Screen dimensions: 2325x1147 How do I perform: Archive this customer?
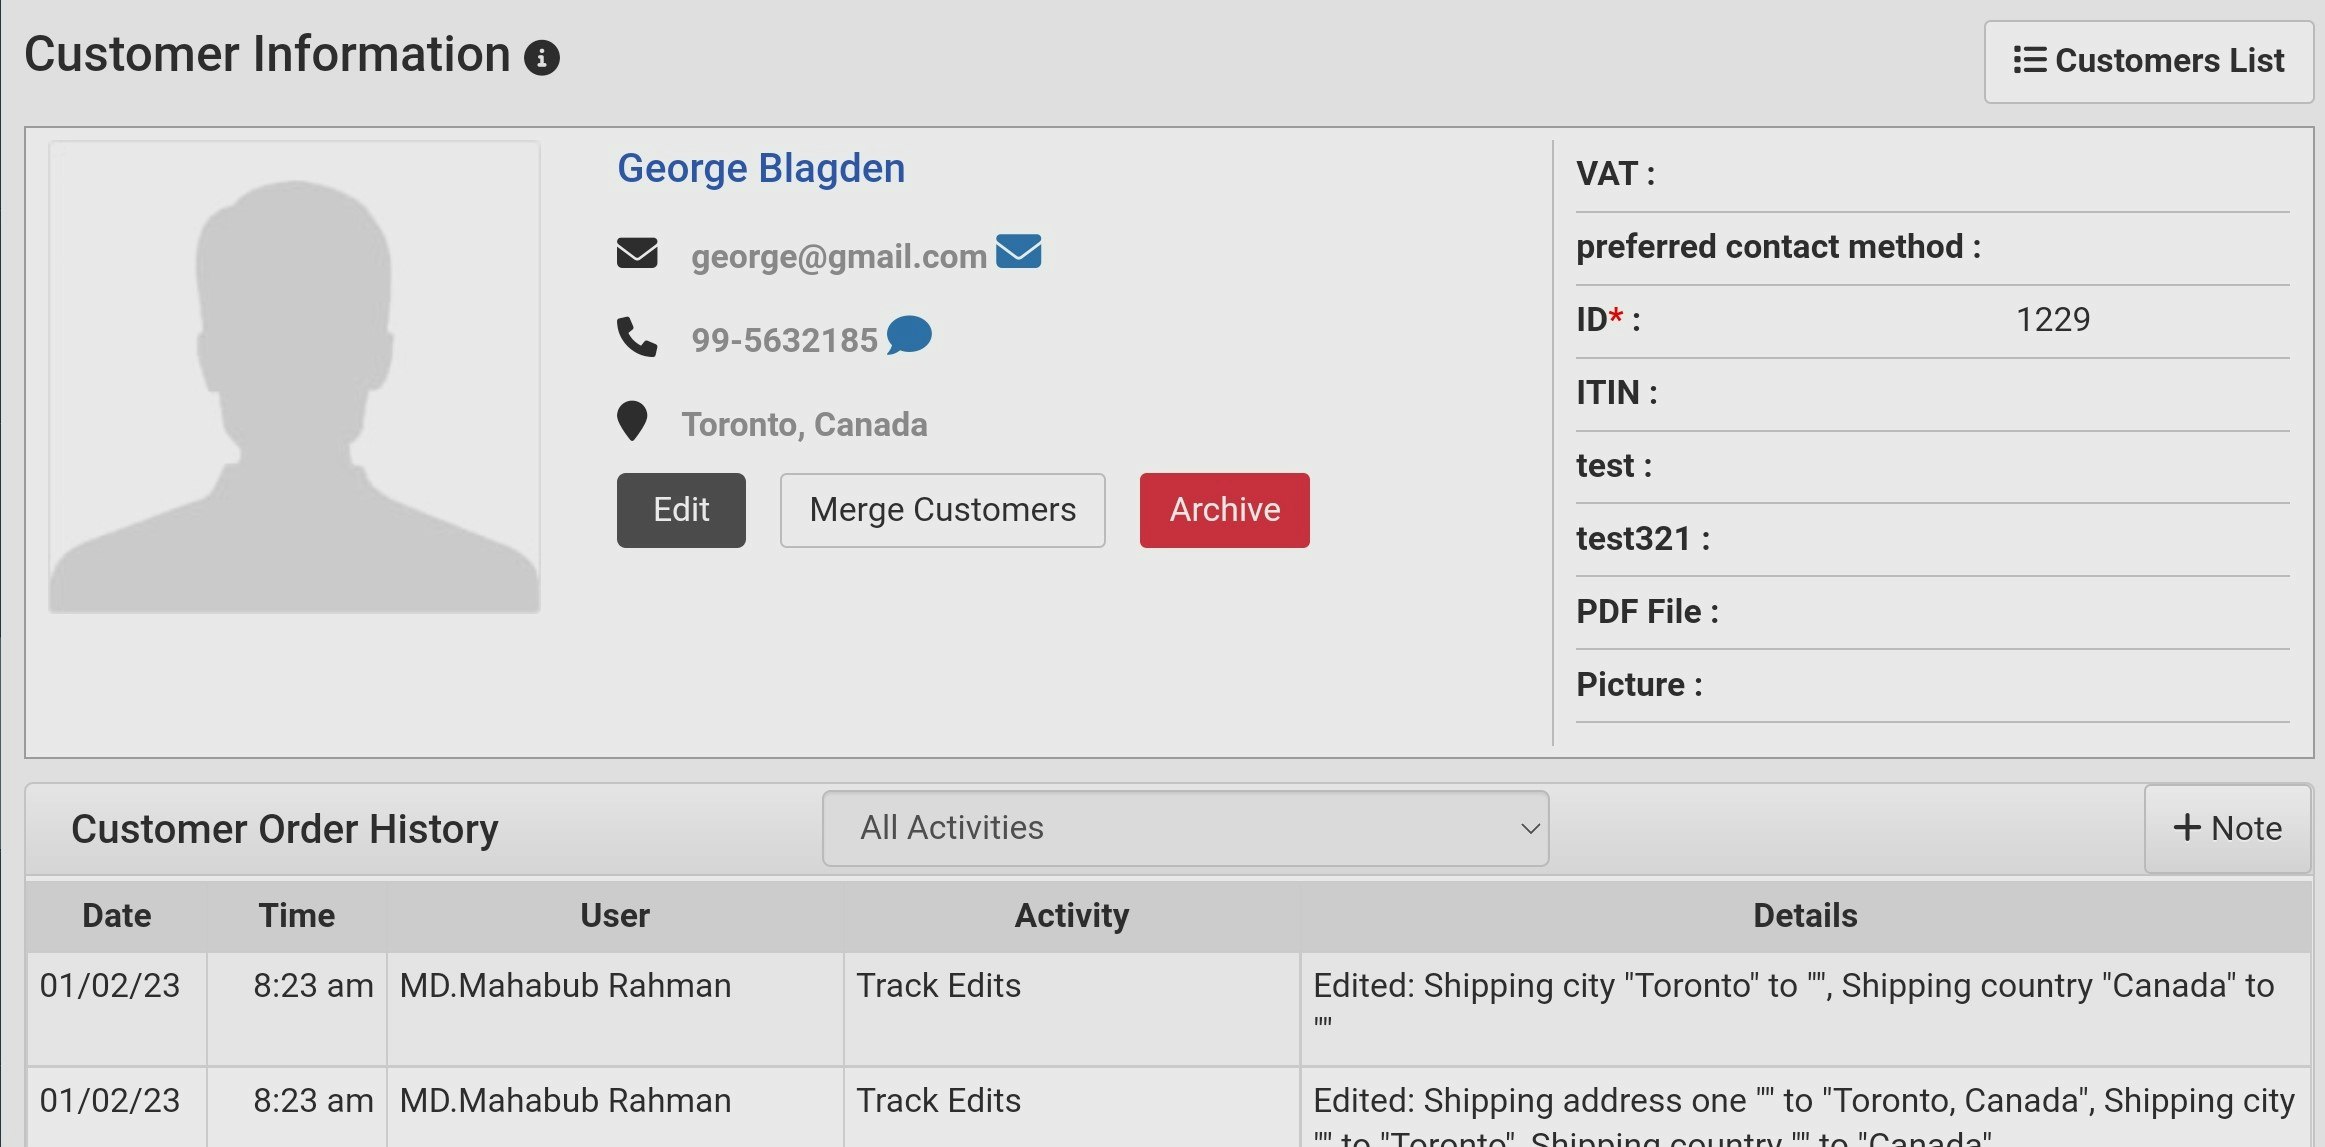[1224, 510]
